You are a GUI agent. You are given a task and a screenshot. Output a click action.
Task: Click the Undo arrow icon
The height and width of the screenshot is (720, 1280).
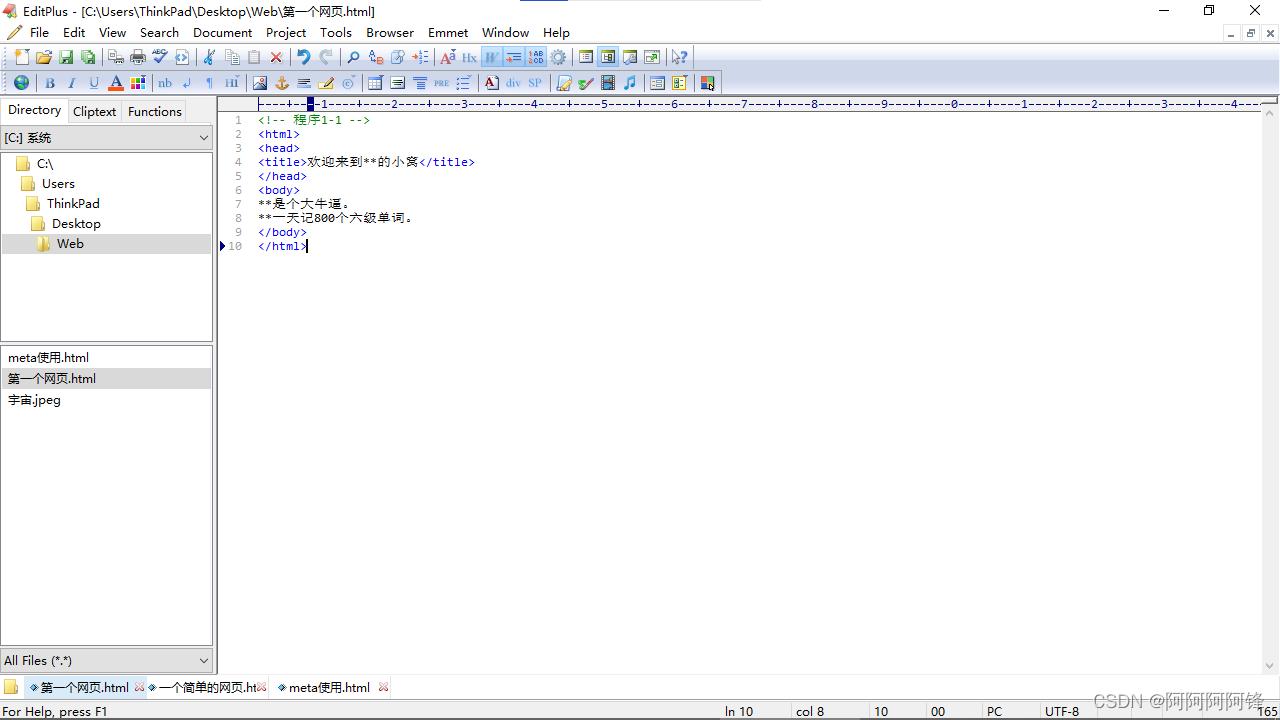click(x=303, y=57)
